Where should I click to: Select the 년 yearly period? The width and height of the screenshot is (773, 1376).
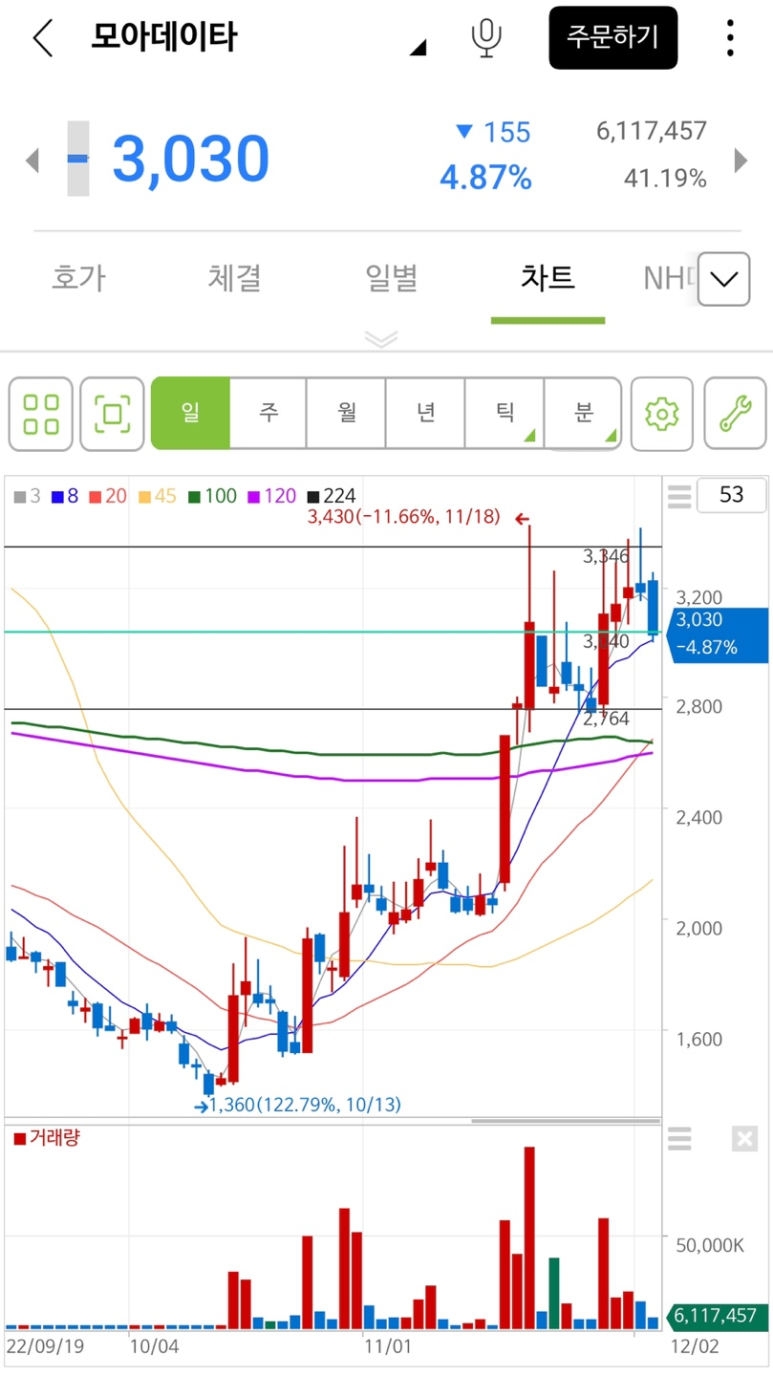coord(425,413)
